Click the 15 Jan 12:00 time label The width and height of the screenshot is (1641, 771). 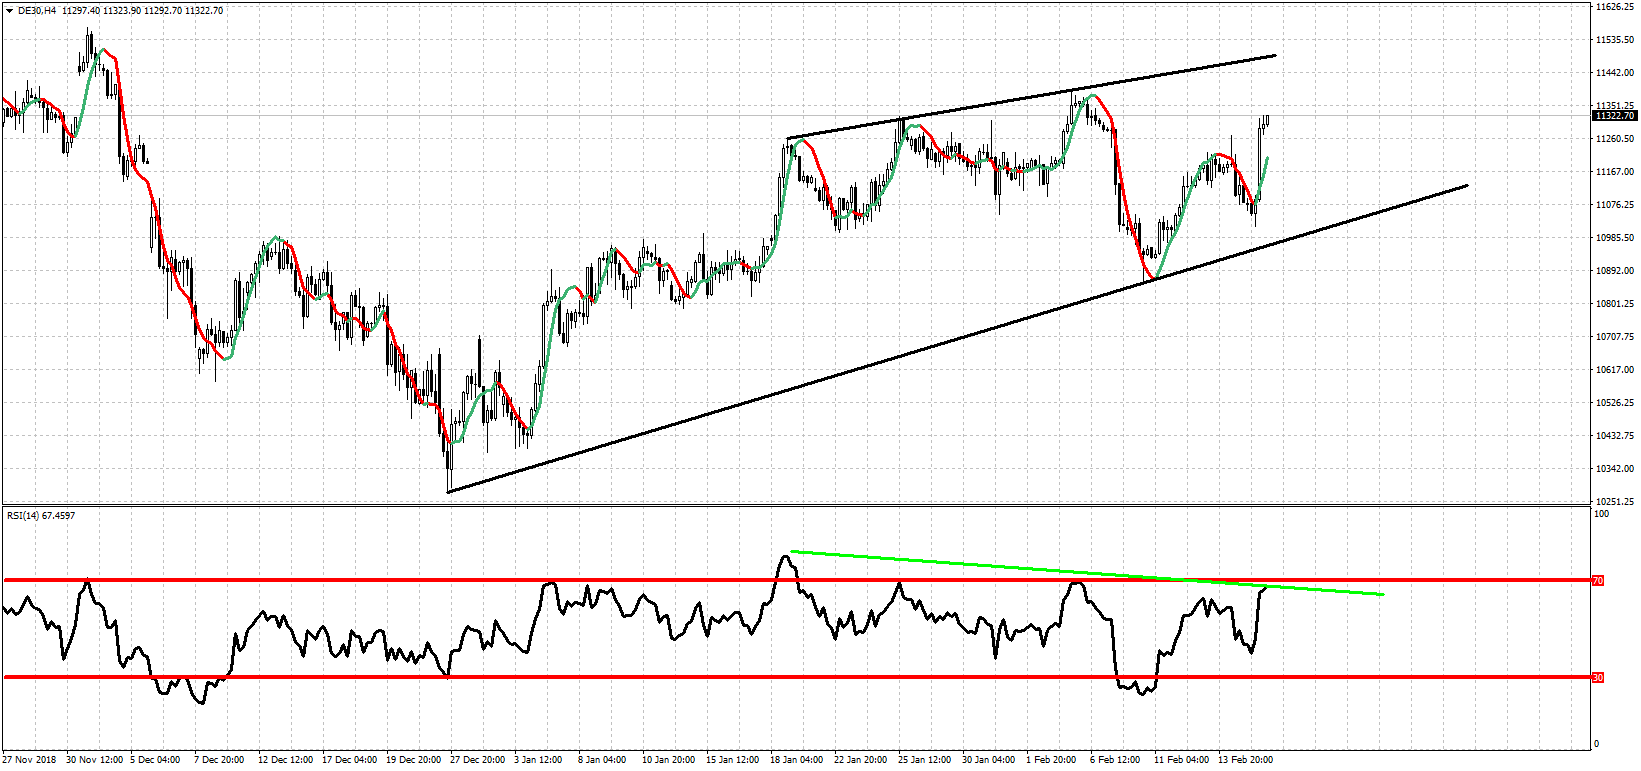732,760
